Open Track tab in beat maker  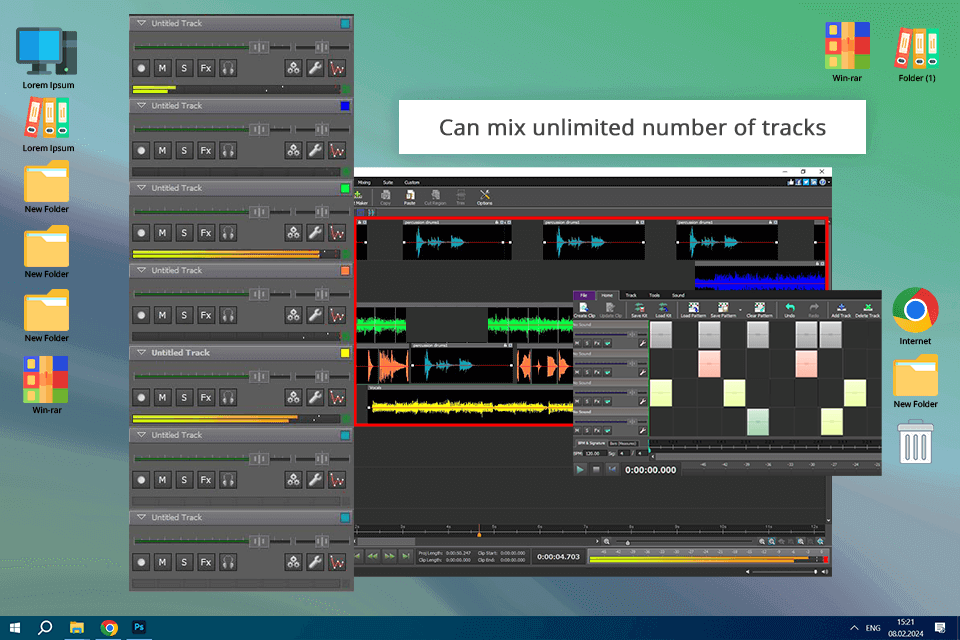tap(631, 295)
